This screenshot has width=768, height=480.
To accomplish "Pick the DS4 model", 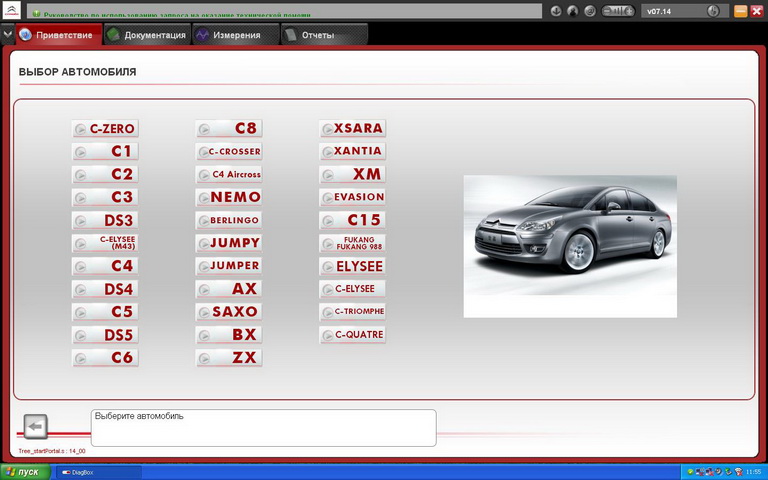I will point(105,289).
